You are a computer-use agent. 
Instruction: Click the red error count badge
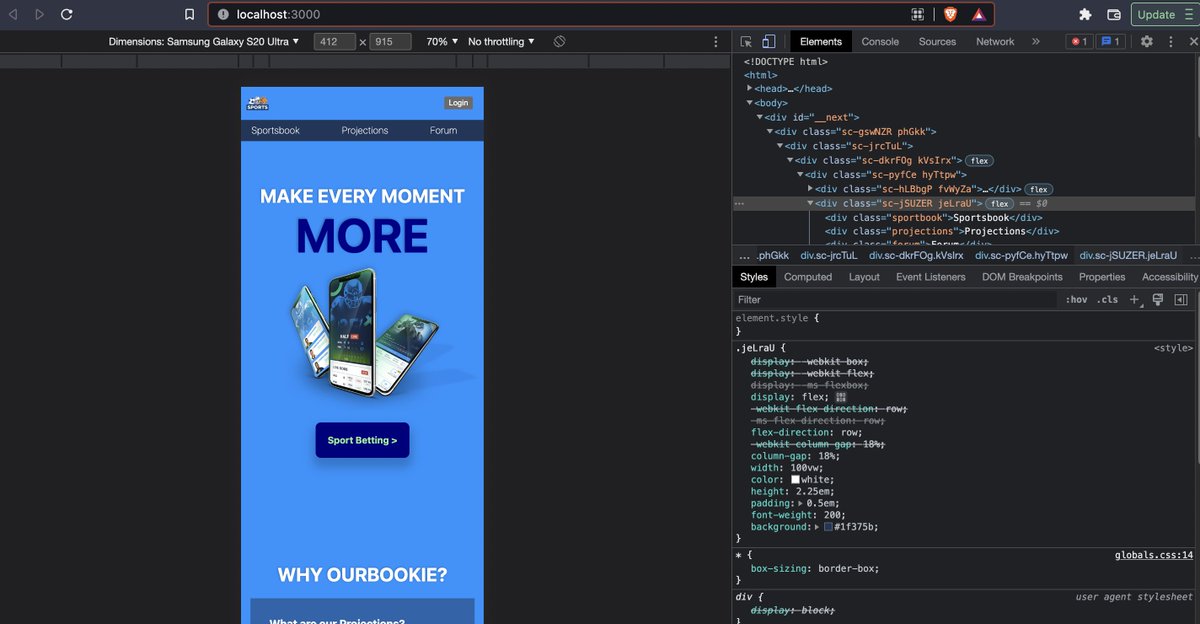point(1079,42)
